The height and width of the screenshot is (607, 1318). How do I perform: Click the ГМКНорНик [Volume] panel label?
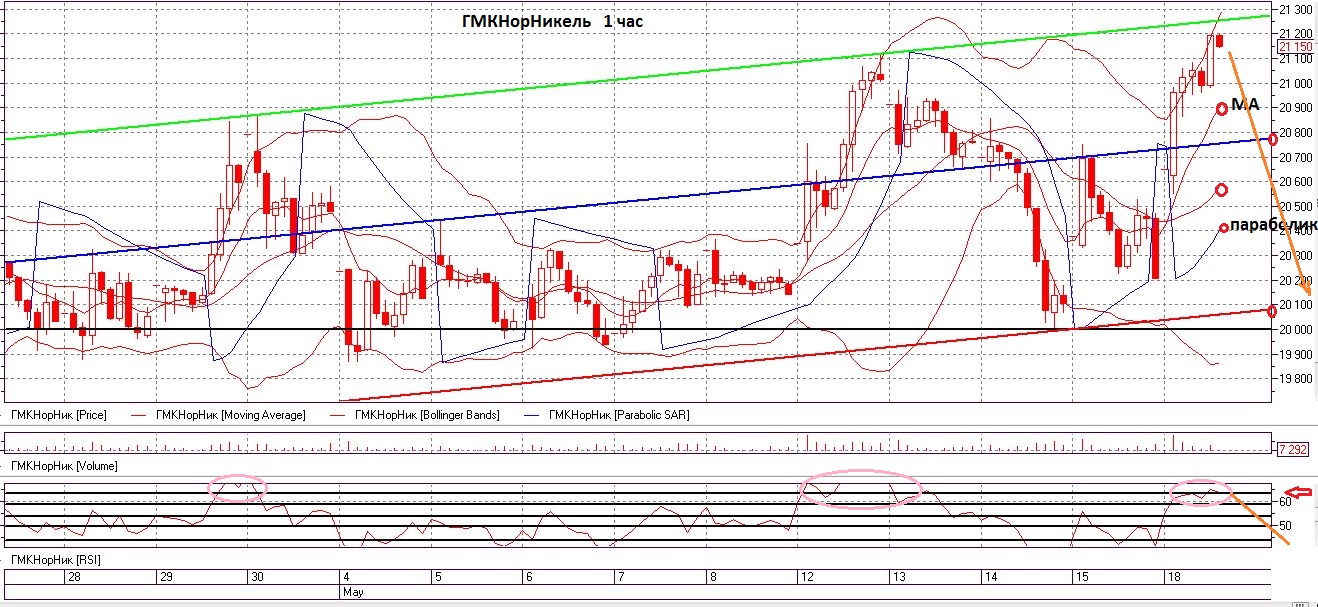(x=63, y=466)
